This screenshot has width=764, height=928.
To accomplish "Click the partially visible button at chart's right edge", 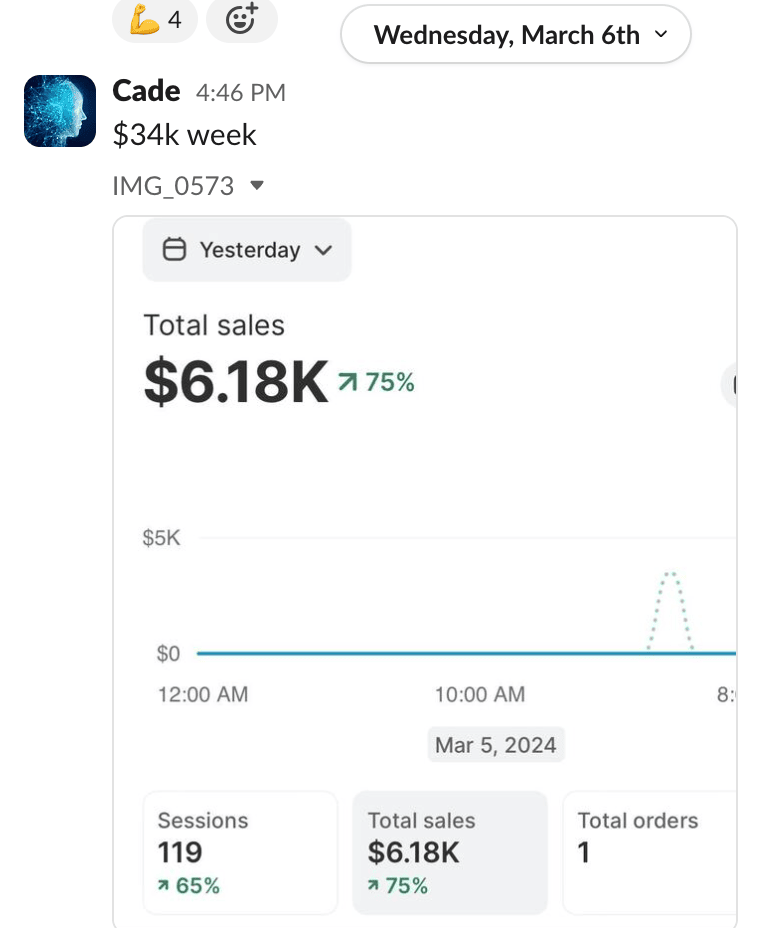I will 730,384.
